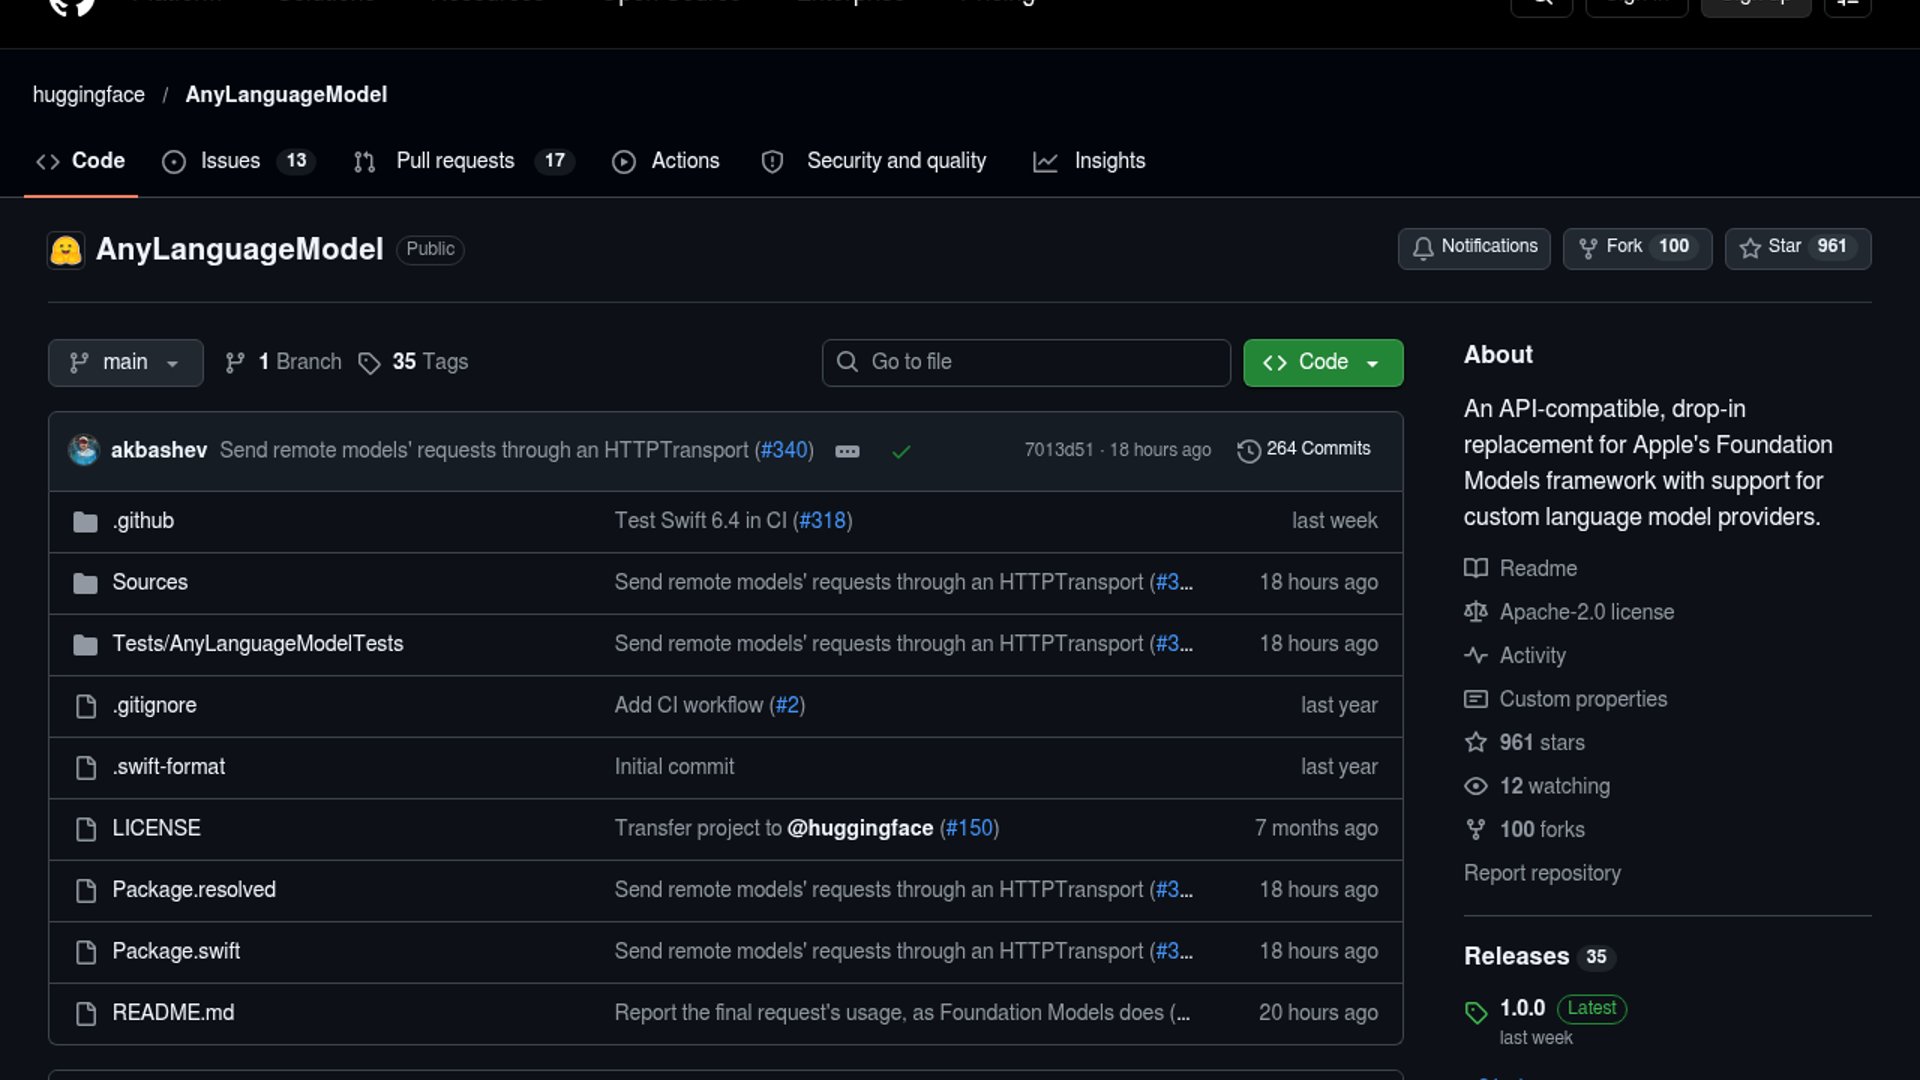Click the Go to file search field
This screenshot has width=1920, height=1080.
pyautogui.click(x=1026, y=362)
